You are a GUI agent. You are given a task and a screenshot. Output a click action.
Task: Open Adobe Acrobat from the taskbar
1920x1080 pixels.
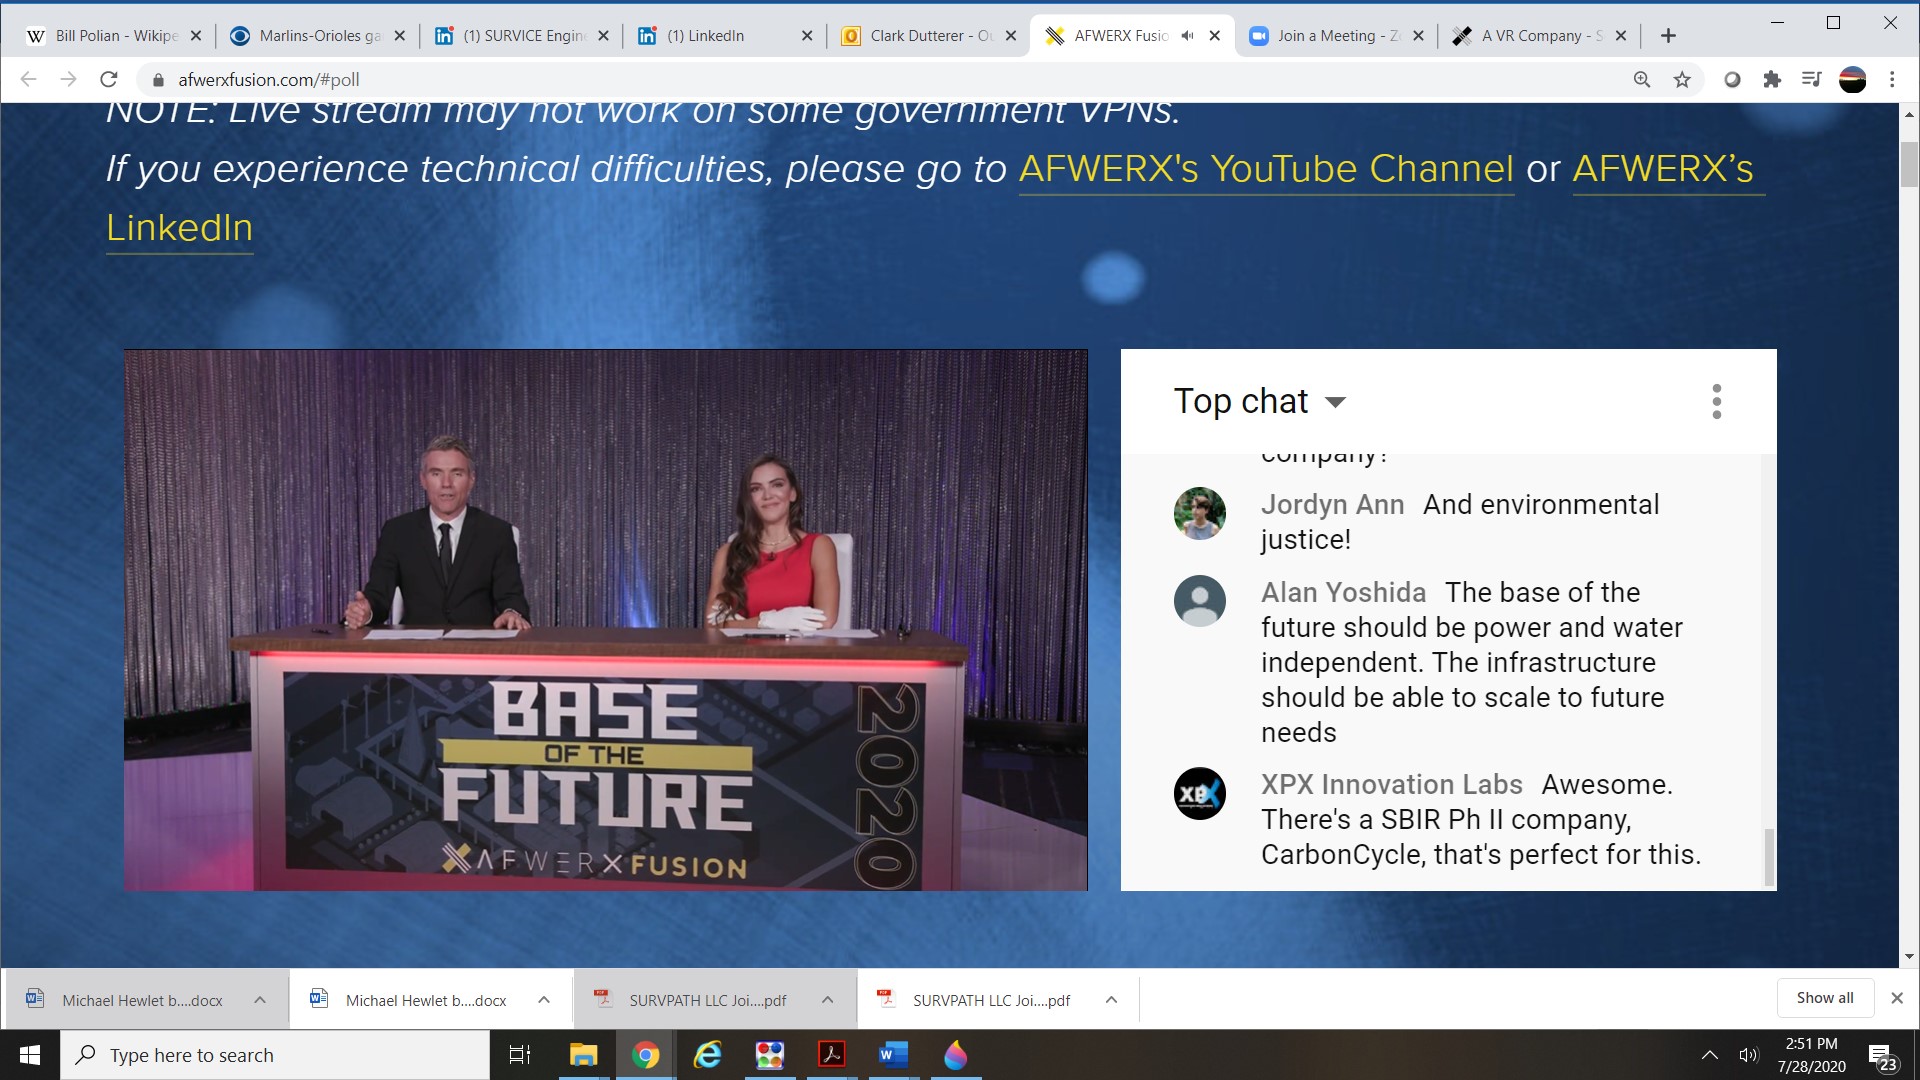point(832,1055)
